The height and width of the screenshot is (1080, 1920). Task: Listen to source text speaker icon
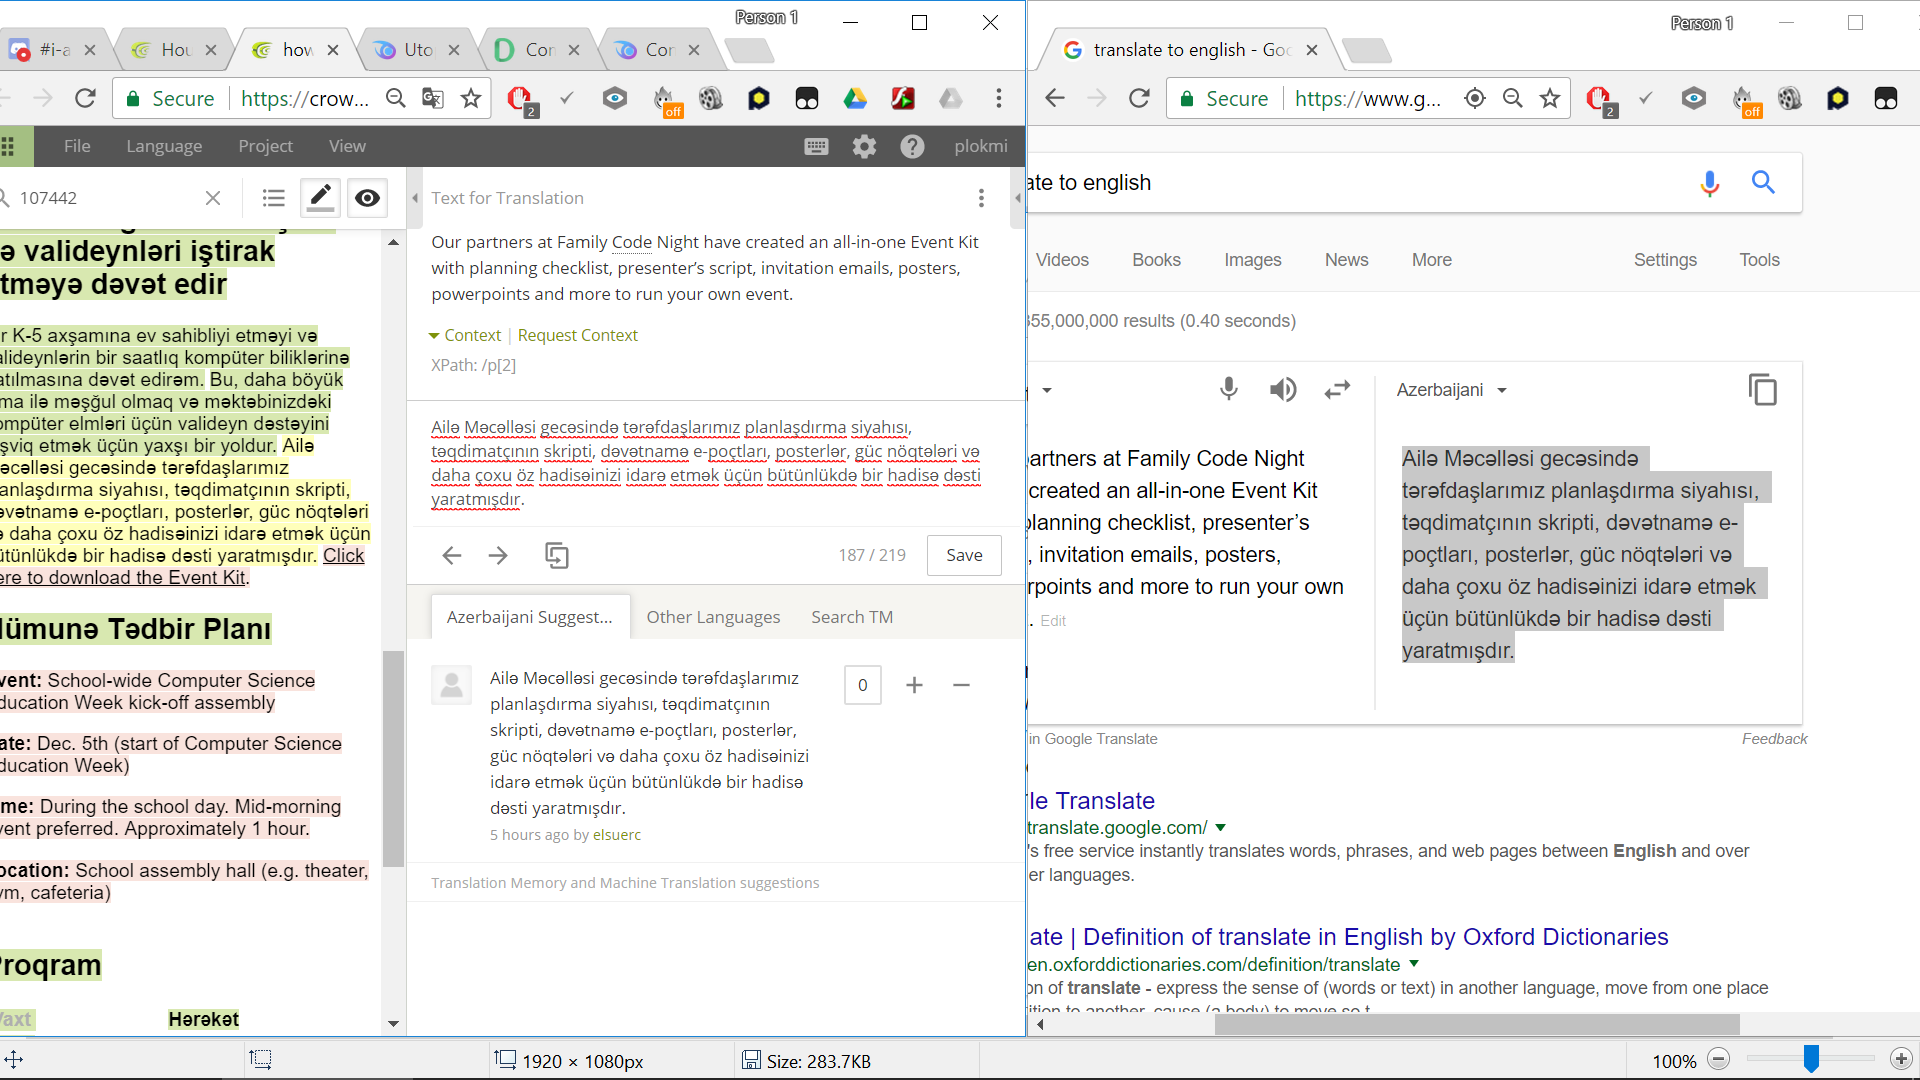point(1283,389)
